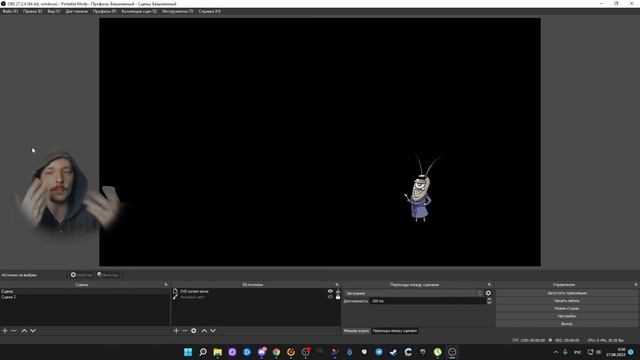640x360 pixels.
Task: Move the scene up in the Scenes panel
Action: (x=24, y=331)
